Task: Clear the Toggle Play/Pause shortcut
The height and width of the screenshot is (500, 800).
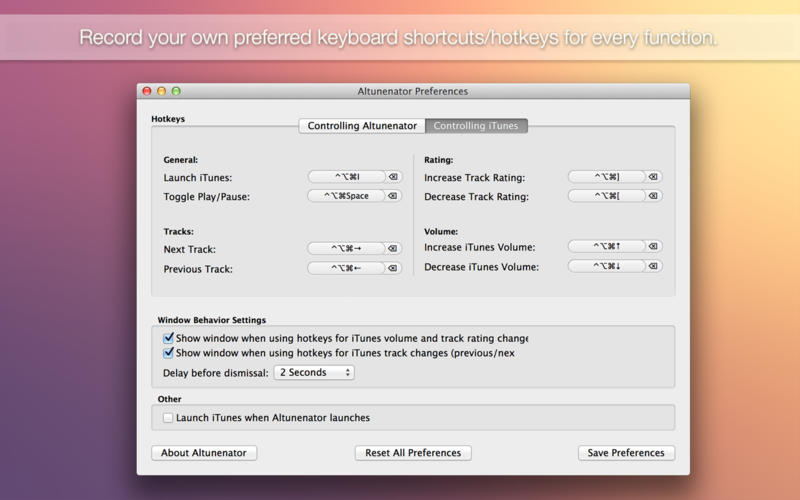Action: (x=393, y=196)
